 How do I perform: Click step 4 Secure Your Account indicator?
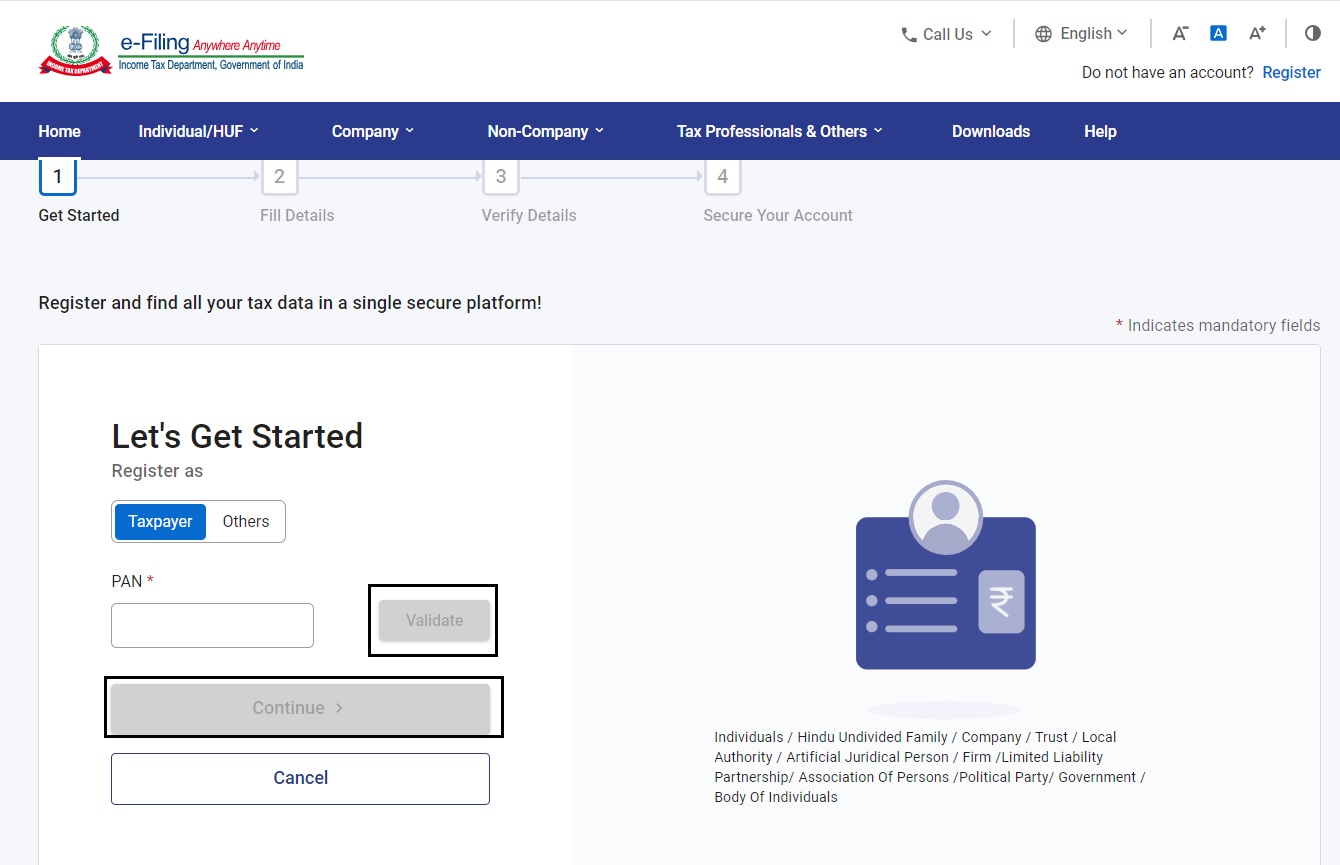pos(722,176)
